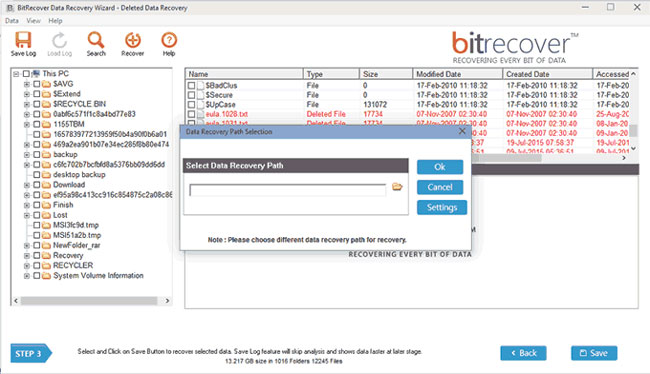
Task: Click the Download folder icon in tree
Action: [x=46, y=185]
